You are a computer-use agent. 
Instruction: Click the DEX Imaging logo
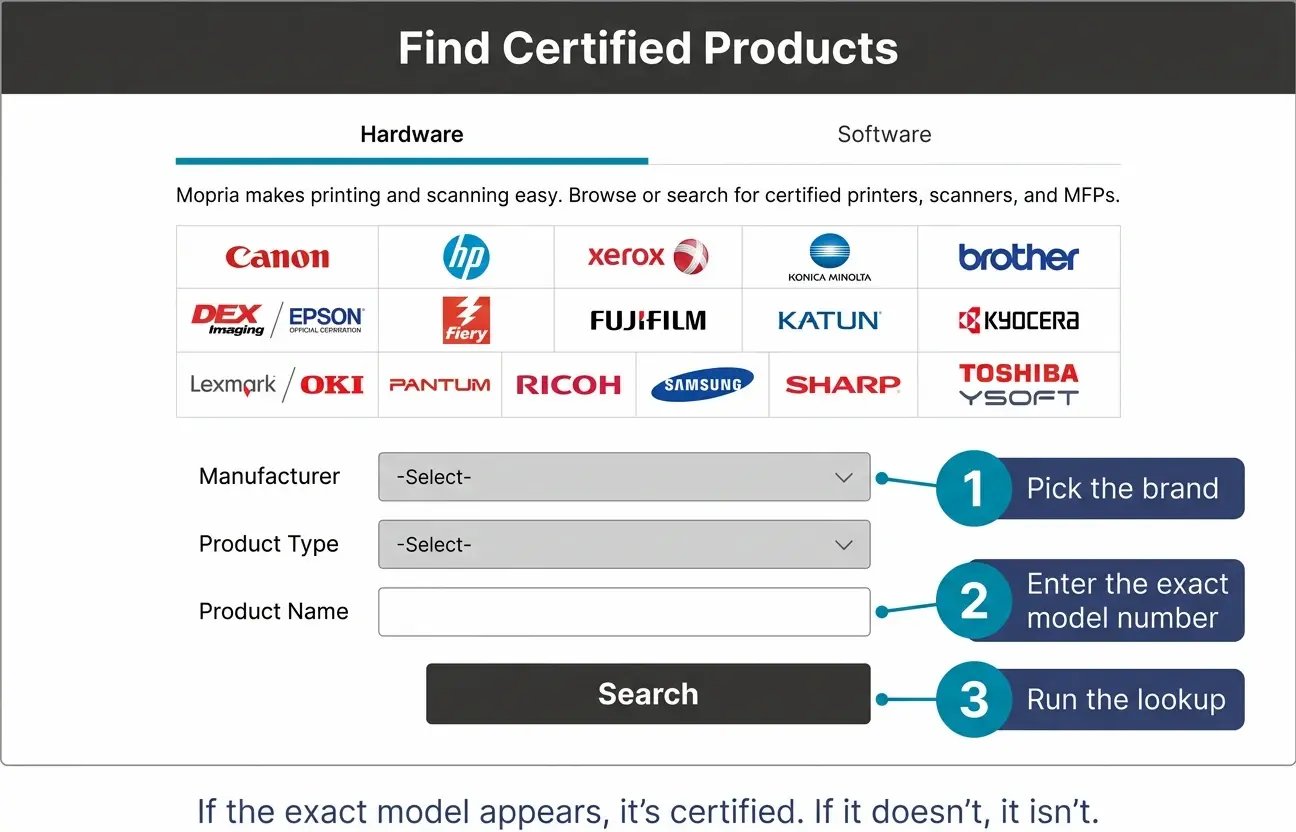click(228, 320)
